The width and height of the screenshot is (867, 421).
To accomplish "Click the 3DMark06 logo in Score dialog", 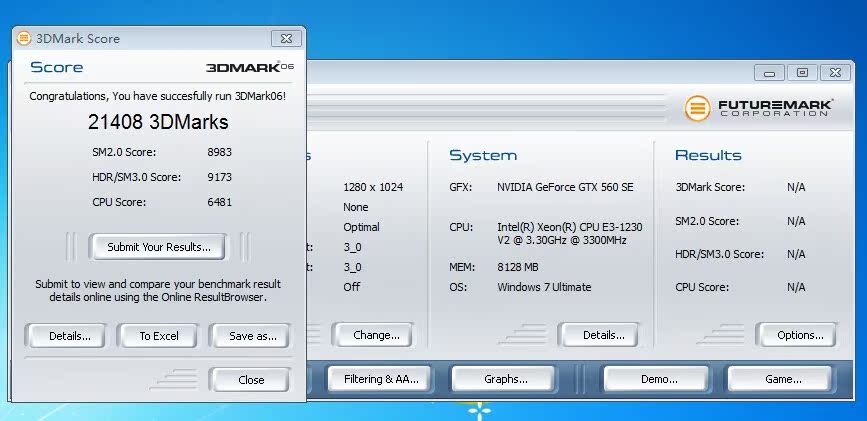I will click(250, 68).
